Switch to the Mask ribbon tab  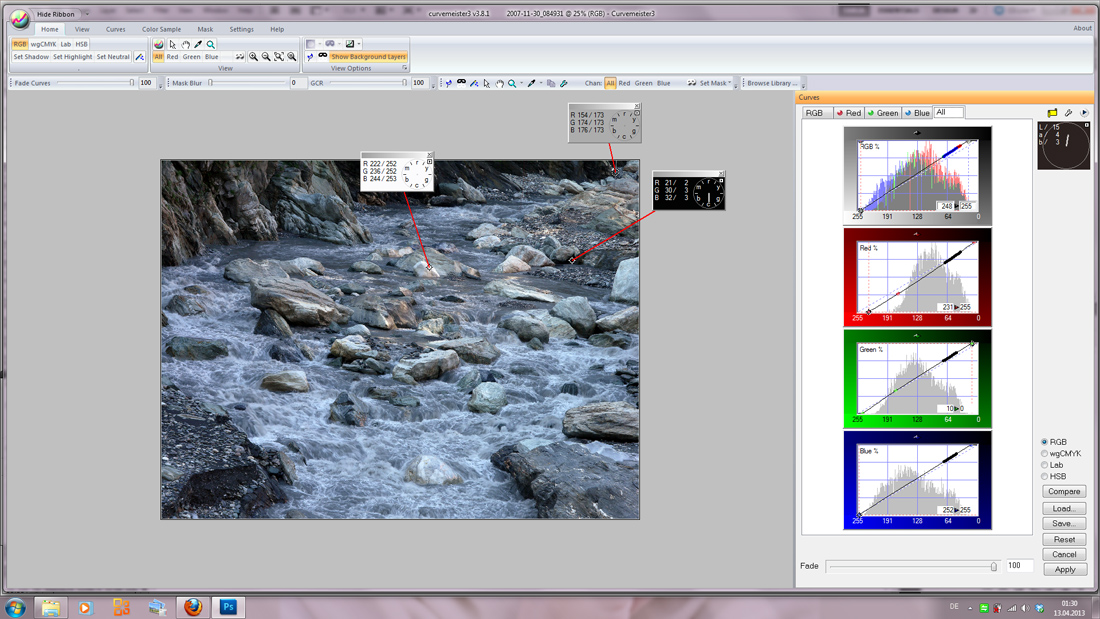click(206, 29)
